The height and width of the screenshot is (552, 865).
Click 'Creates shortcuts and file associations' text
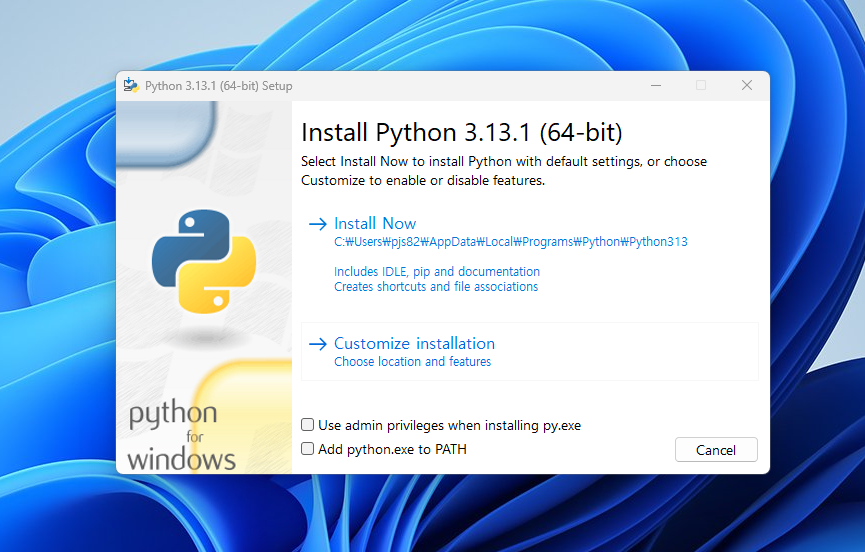[x=436, y=287]
